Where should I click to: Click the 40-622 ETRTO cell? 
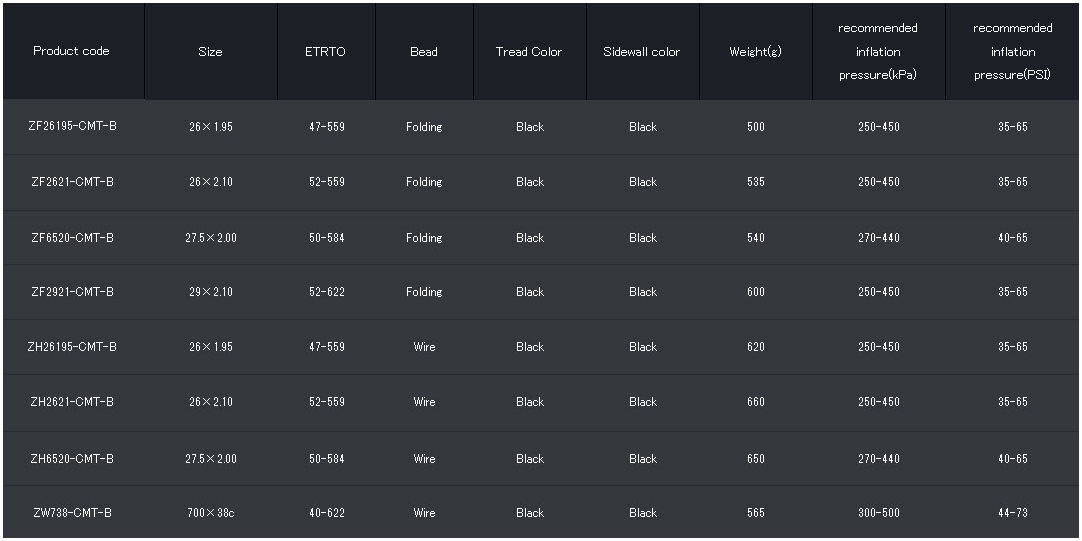(x=326, y=513)
